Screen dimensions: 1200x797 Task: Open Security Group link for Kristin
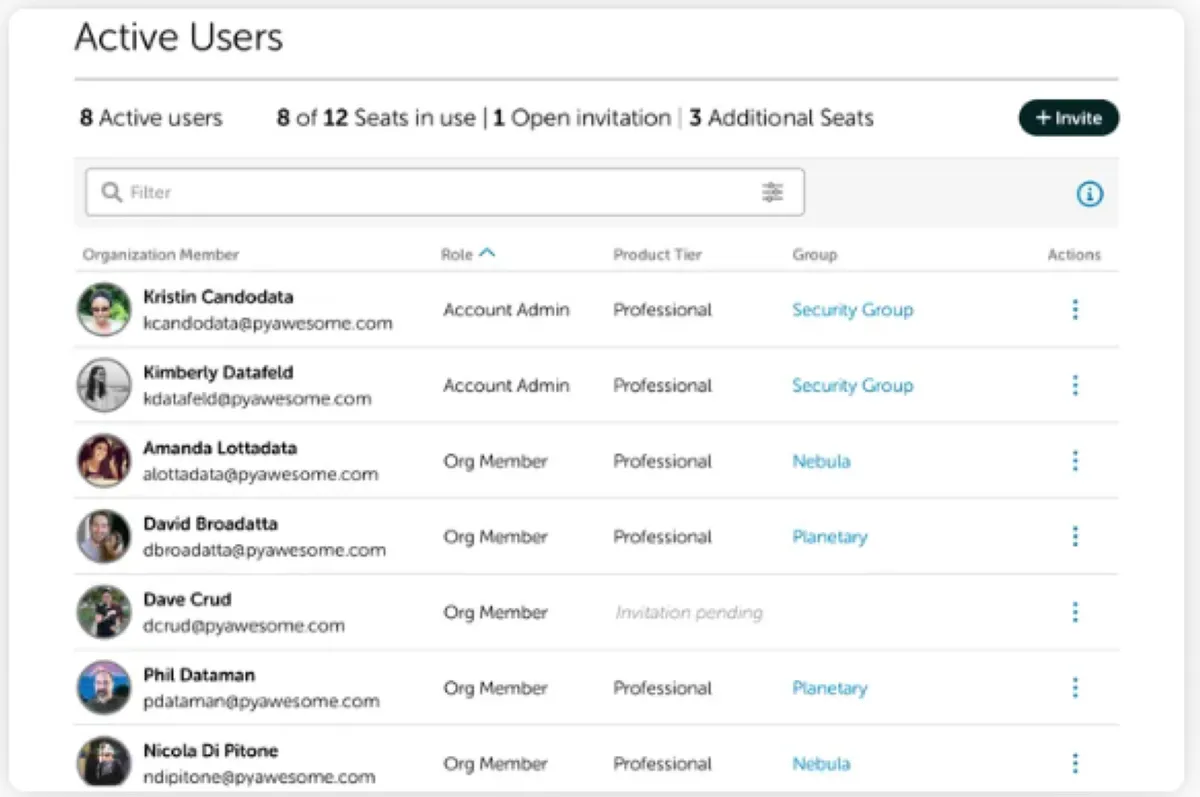click(852, 310)
